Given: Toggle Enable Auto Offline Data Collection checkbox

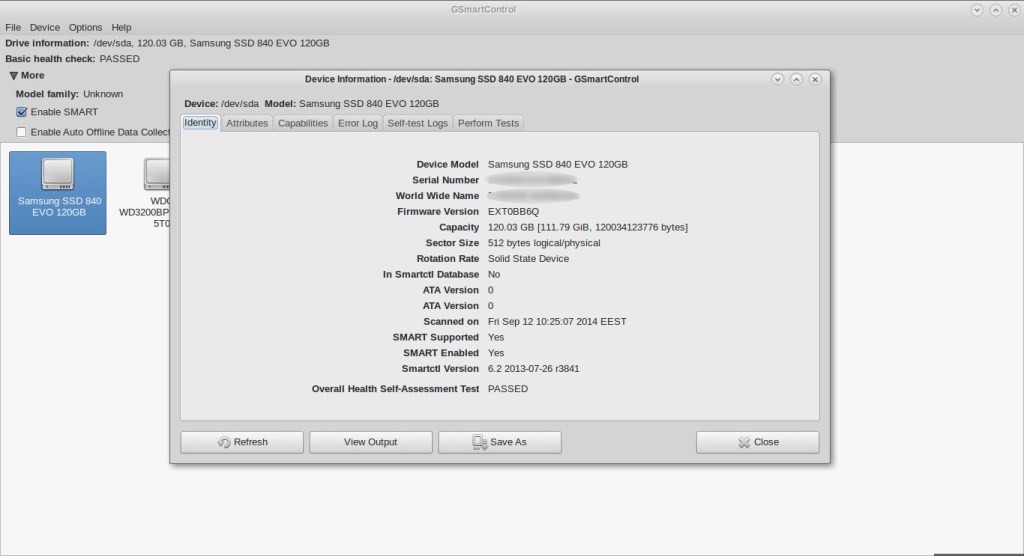Looking at the screenshot, I should 22,132.
